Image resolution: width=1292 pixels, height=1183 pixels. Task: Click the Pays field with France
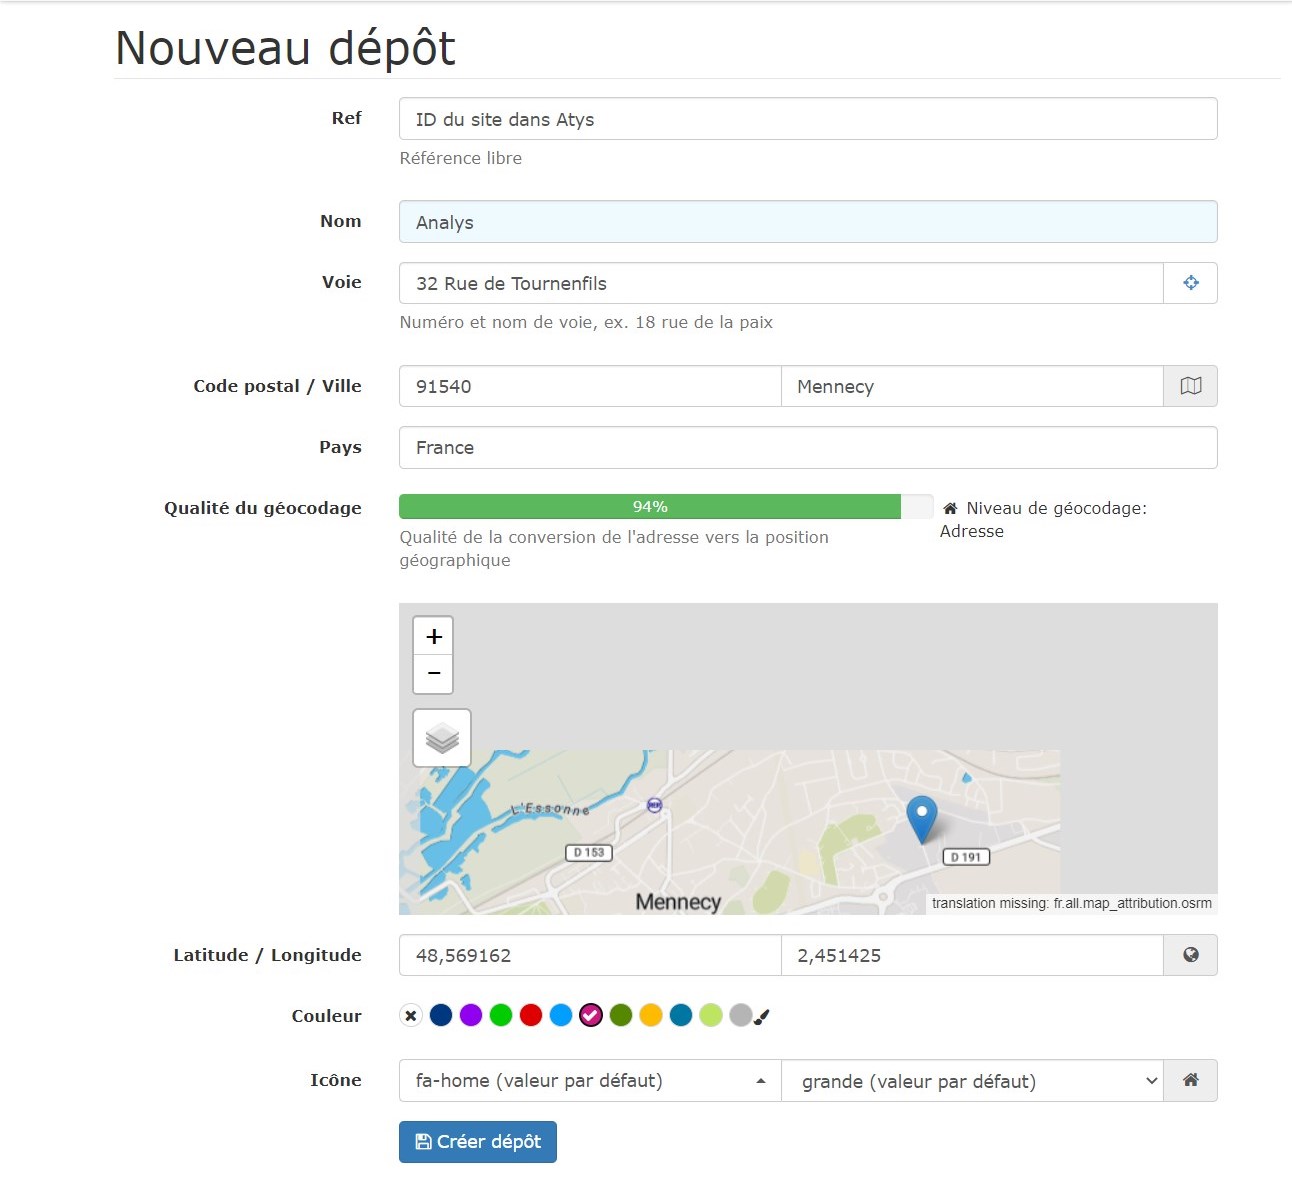(x=807, y=448)
